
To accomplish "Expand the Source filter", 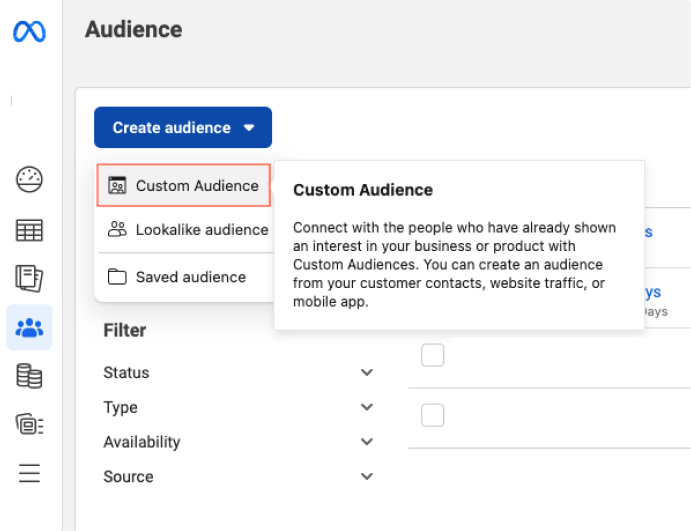I will 366,477.
